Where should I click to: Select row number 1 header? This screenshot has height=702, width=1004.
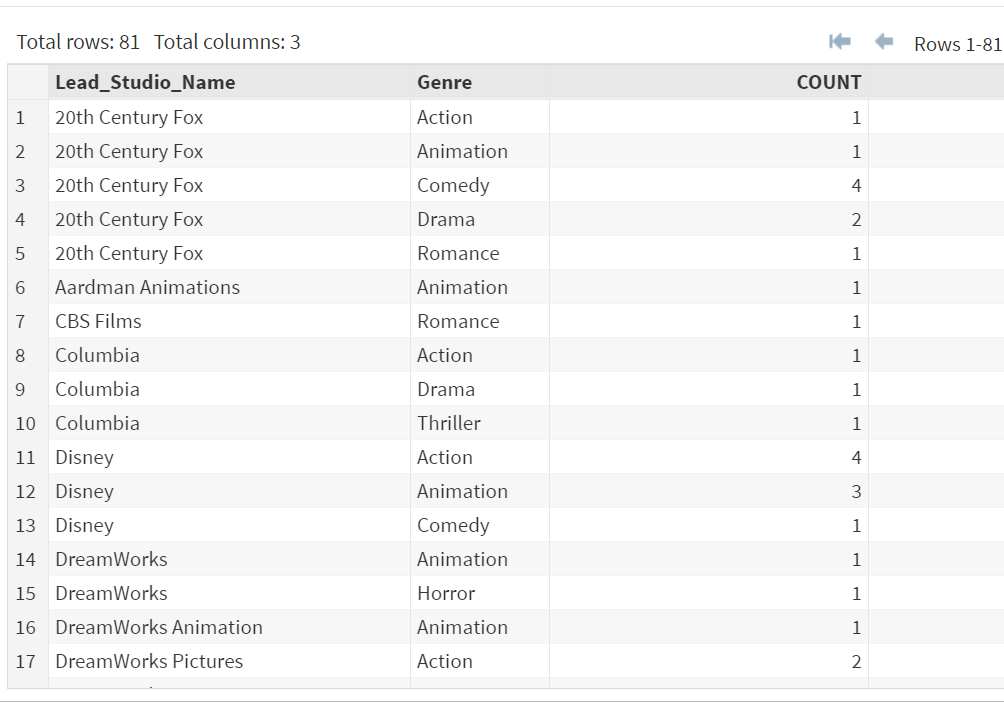point(21,118)
